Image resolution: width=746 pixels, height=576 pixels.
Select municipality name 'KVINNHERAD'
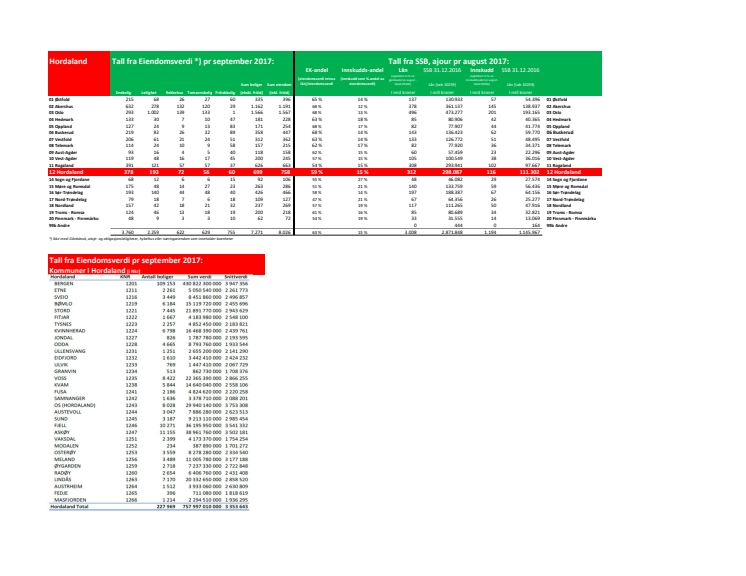point(69,331)
